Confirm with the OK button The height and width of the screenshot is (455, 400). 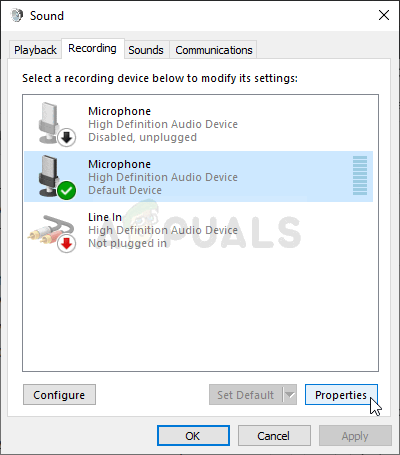tap(193, 436)
